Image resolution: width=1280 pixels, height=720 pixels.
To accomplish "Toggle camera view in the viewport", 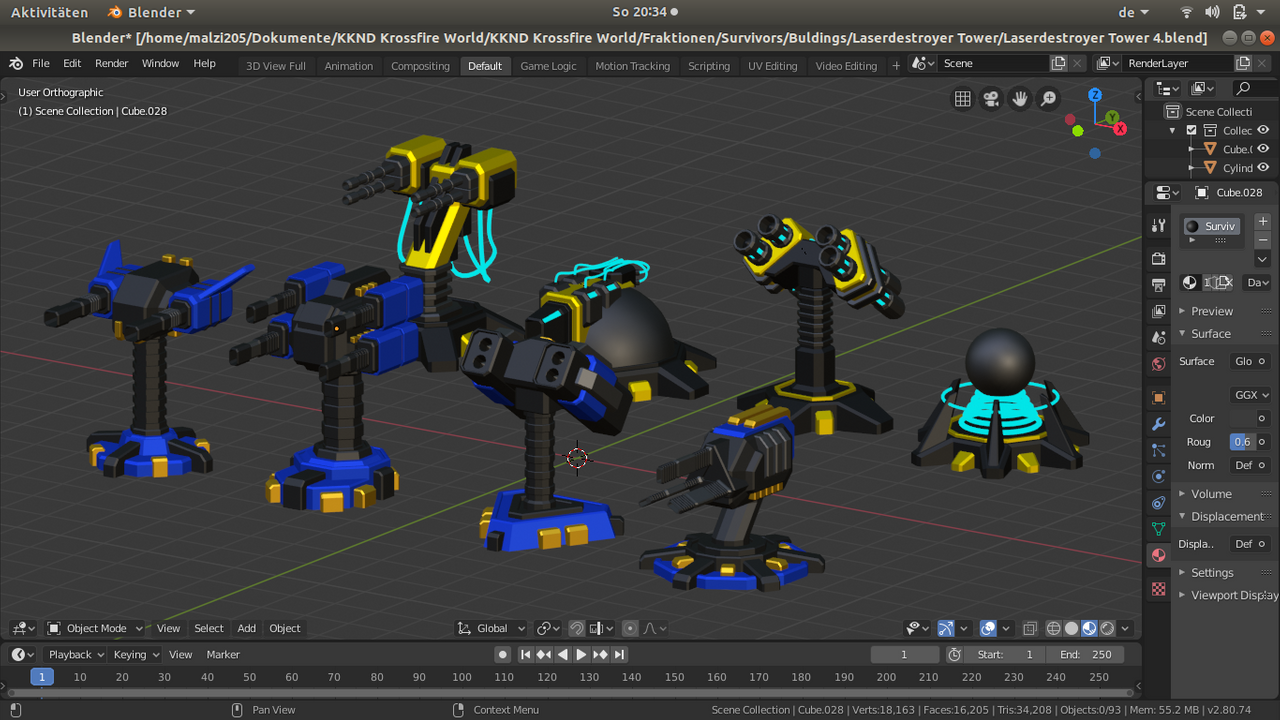I will point(991,98).
